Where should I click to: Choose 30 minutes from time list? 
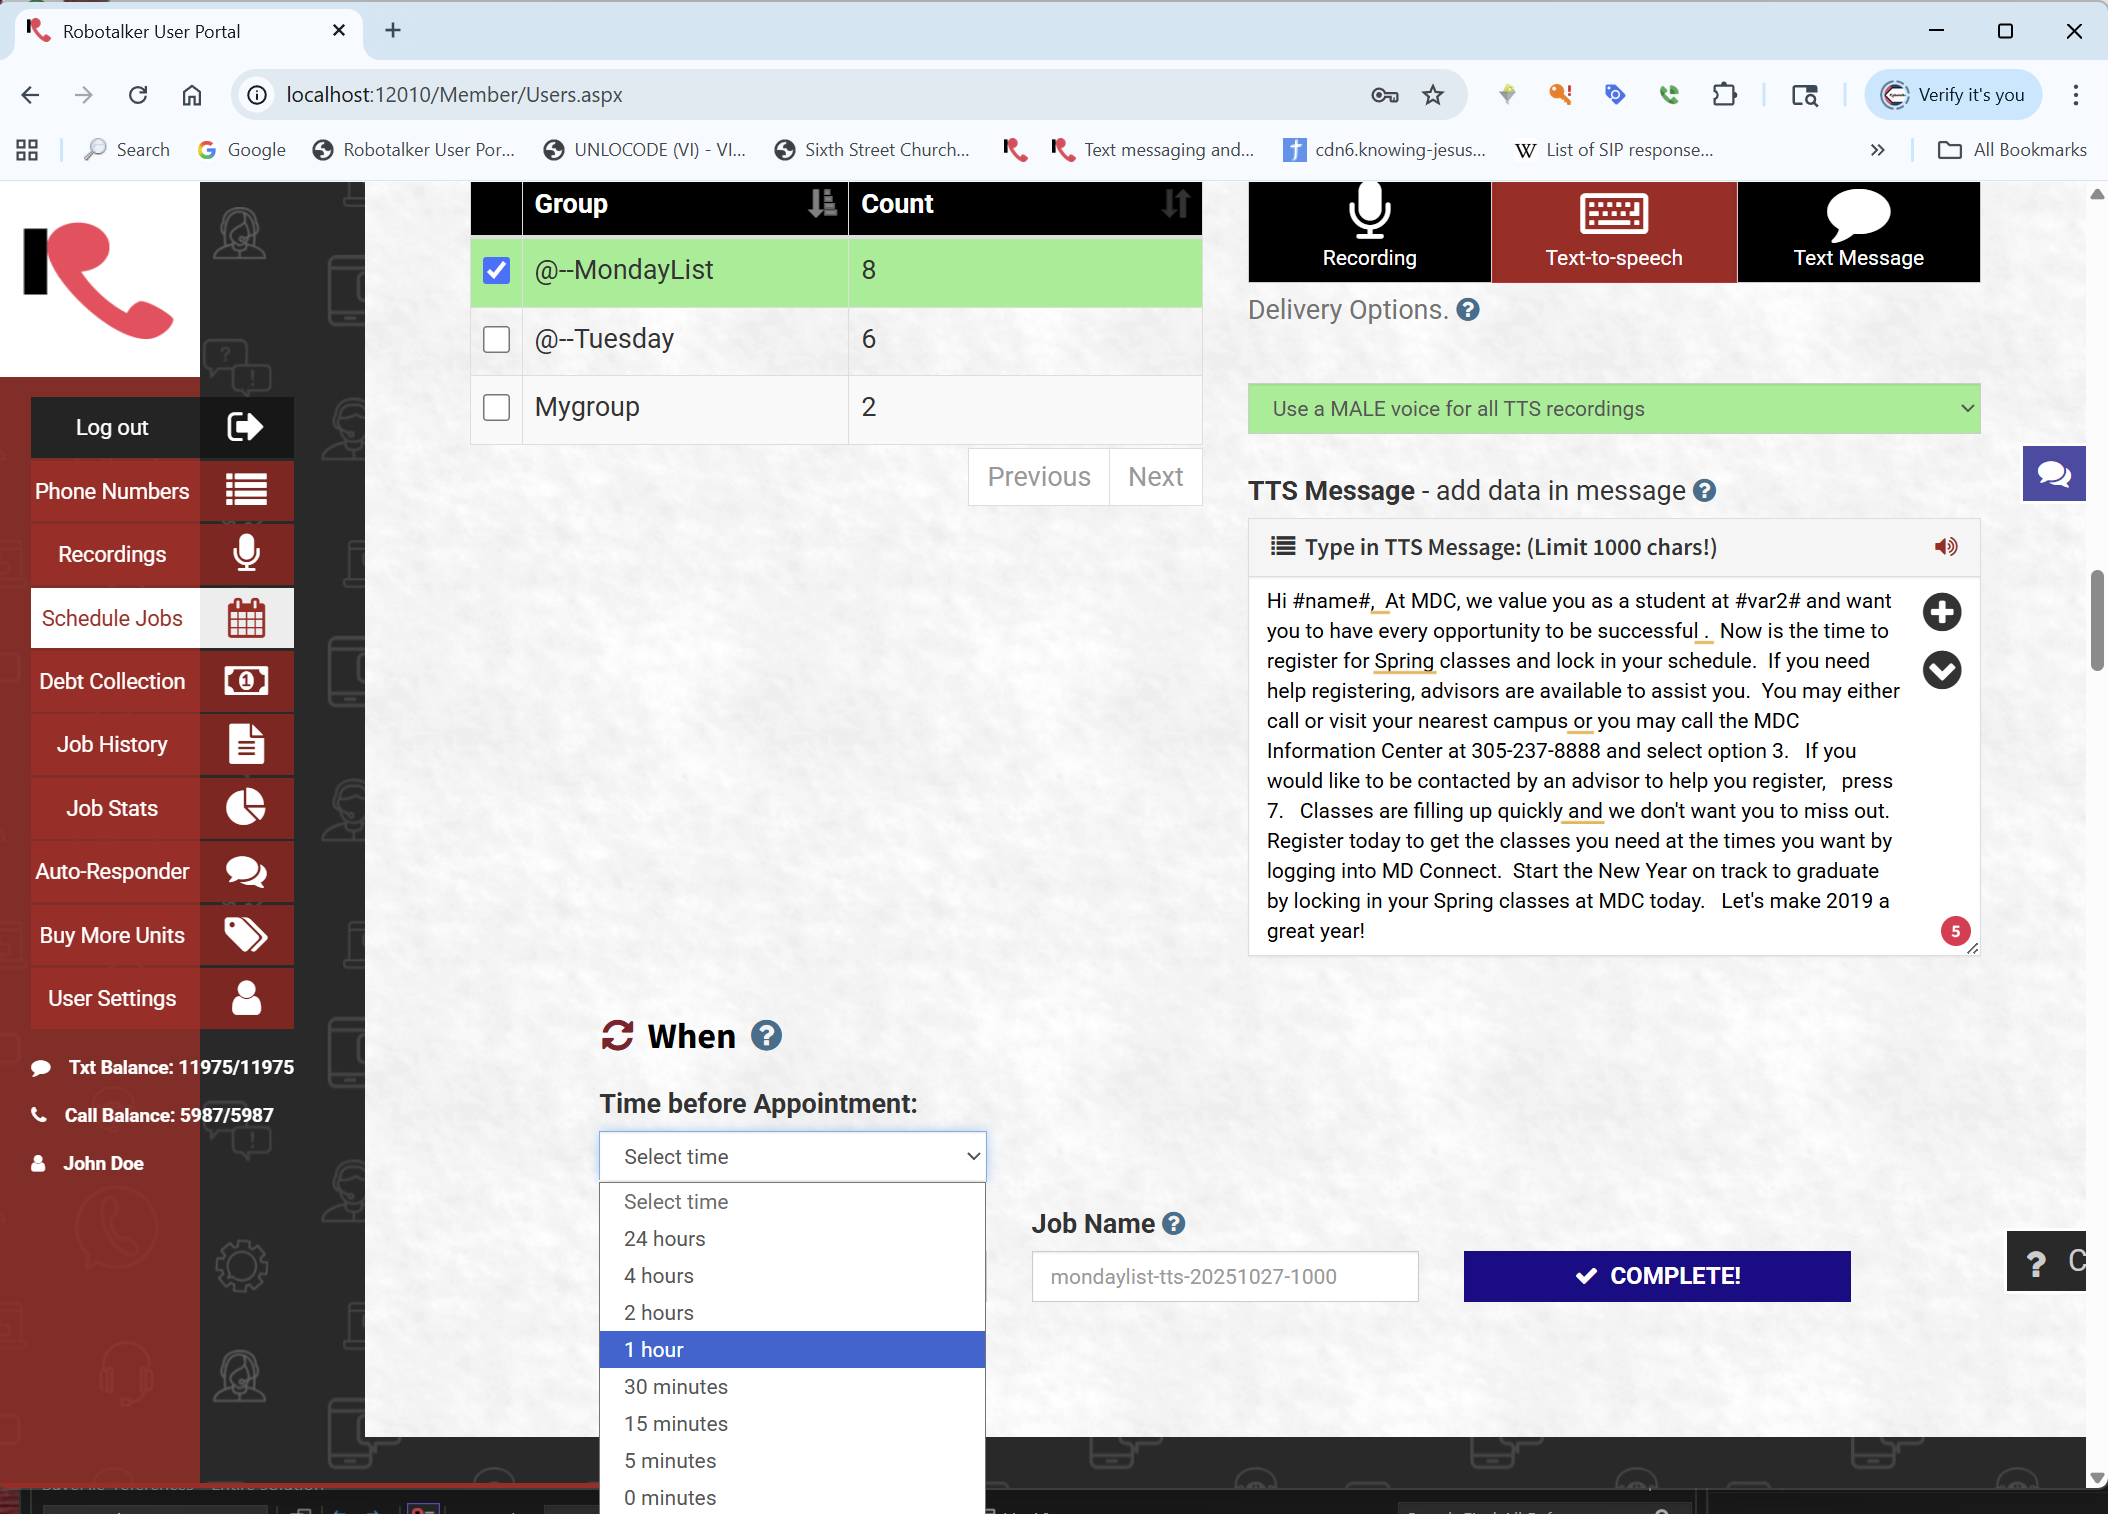[676, 1387]
